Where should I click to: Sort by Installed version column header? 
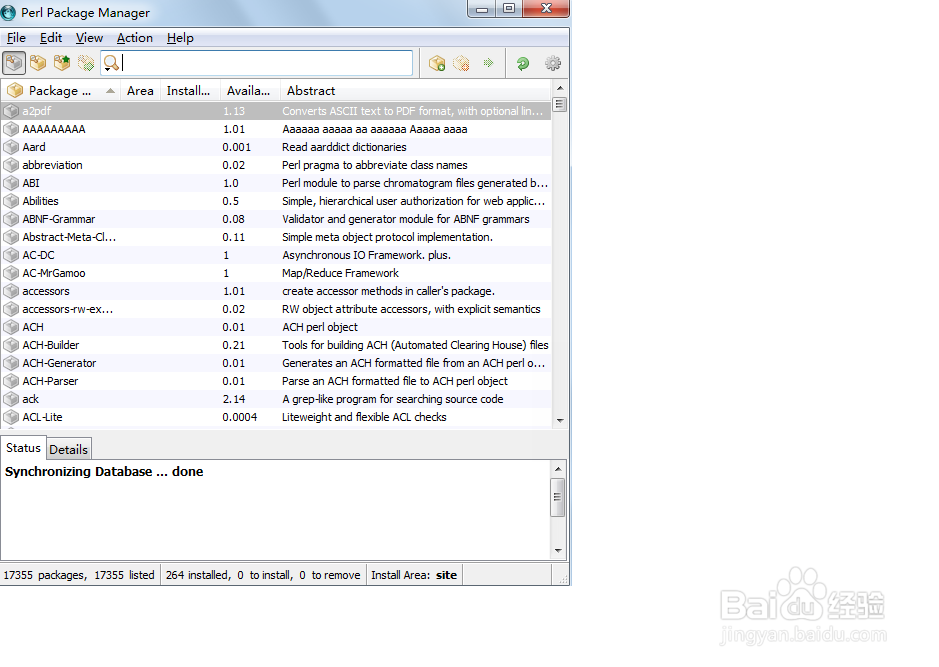pos(189,90)
